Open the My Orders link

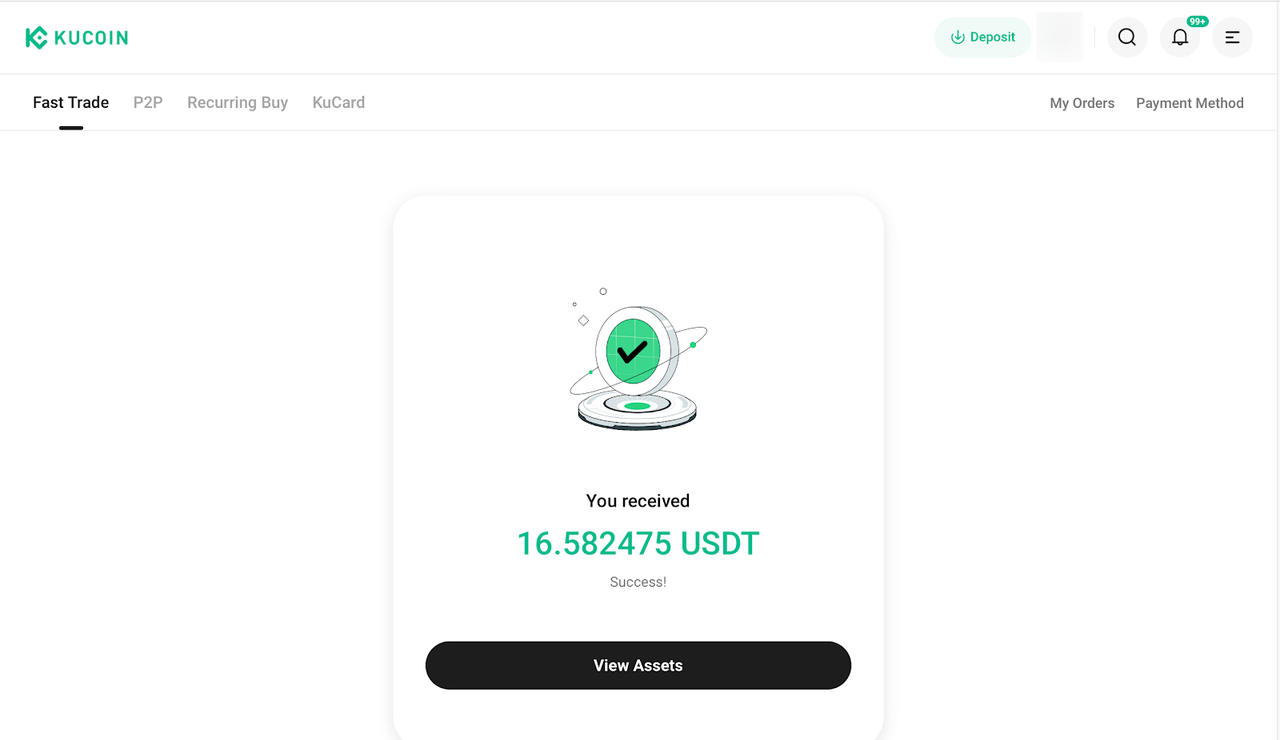1082,103
